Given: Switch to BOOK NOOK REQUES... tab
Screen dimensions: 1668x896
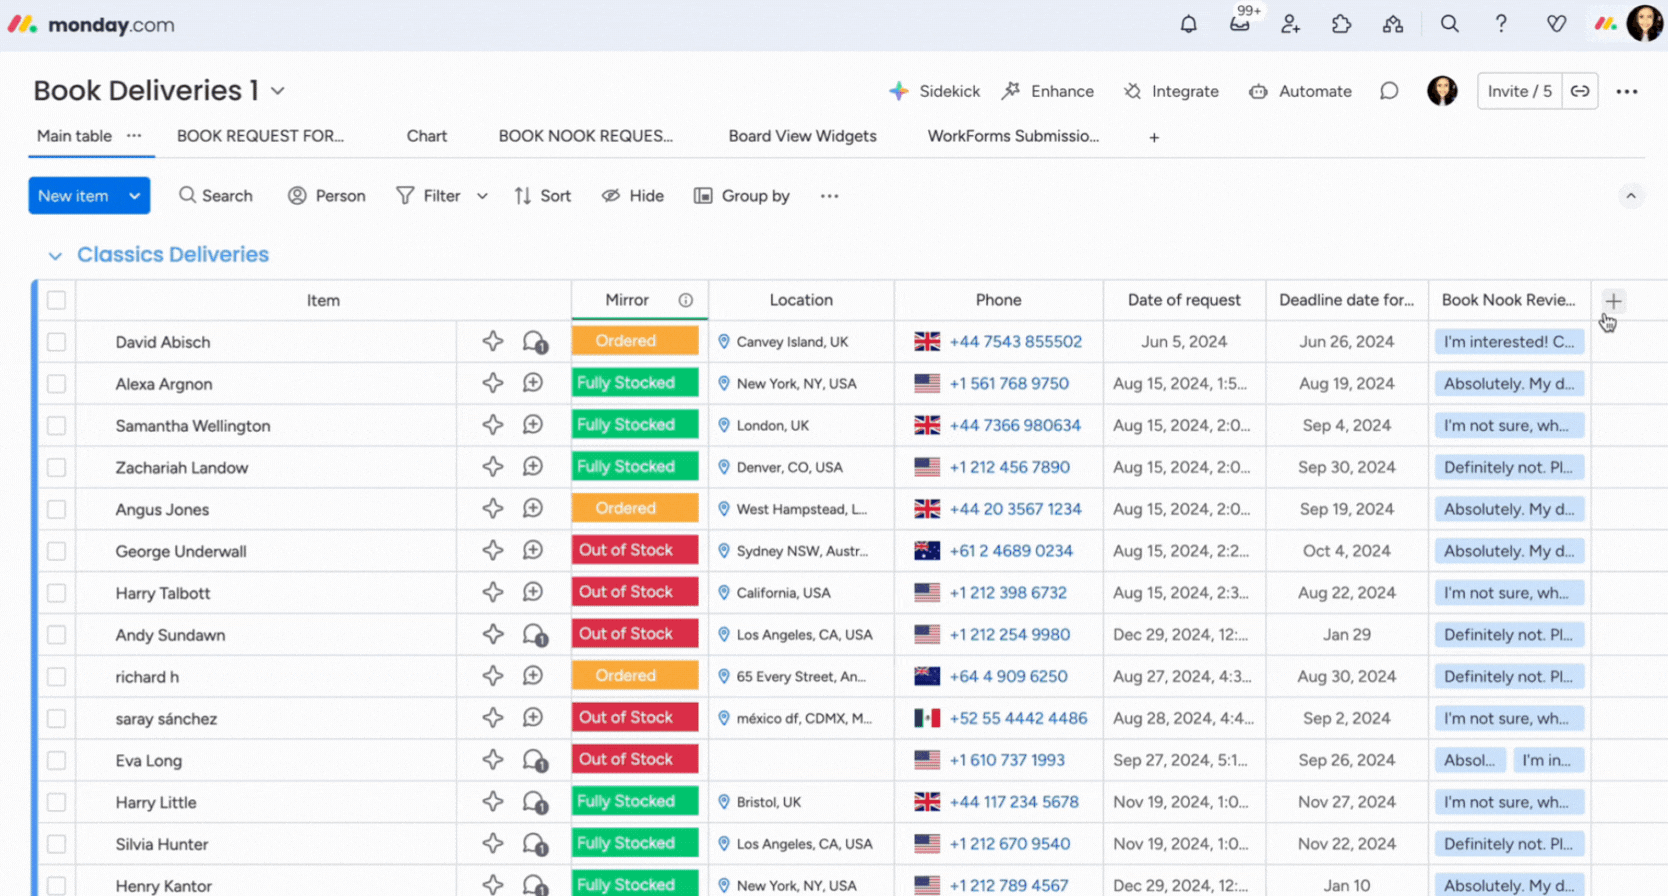Looking at the screenshot, I should [586, 136].
